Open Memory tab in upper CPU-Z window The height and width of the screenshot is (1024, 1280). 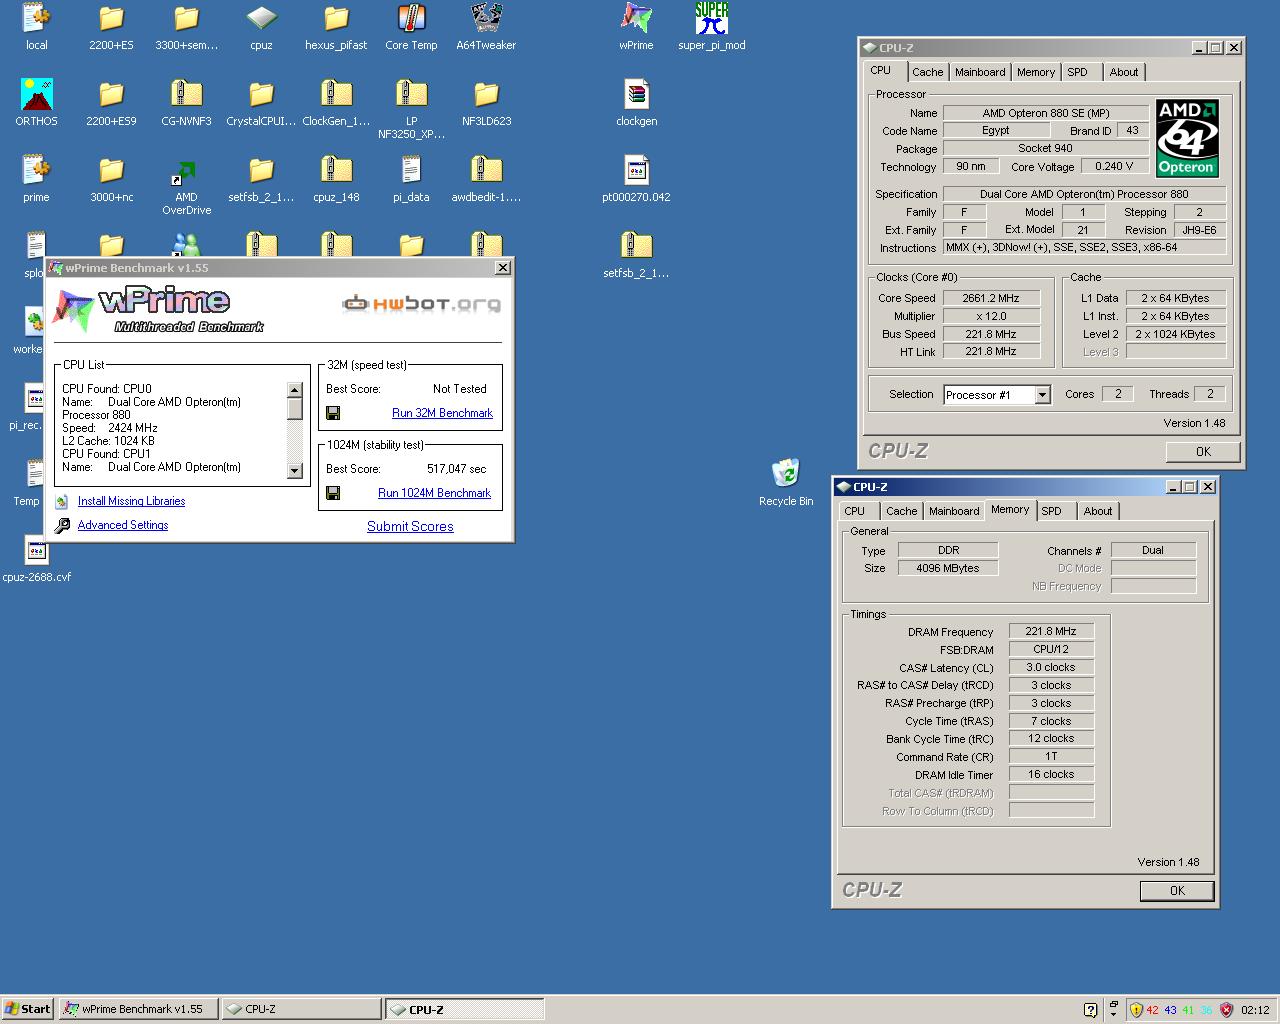[1036, 72]
